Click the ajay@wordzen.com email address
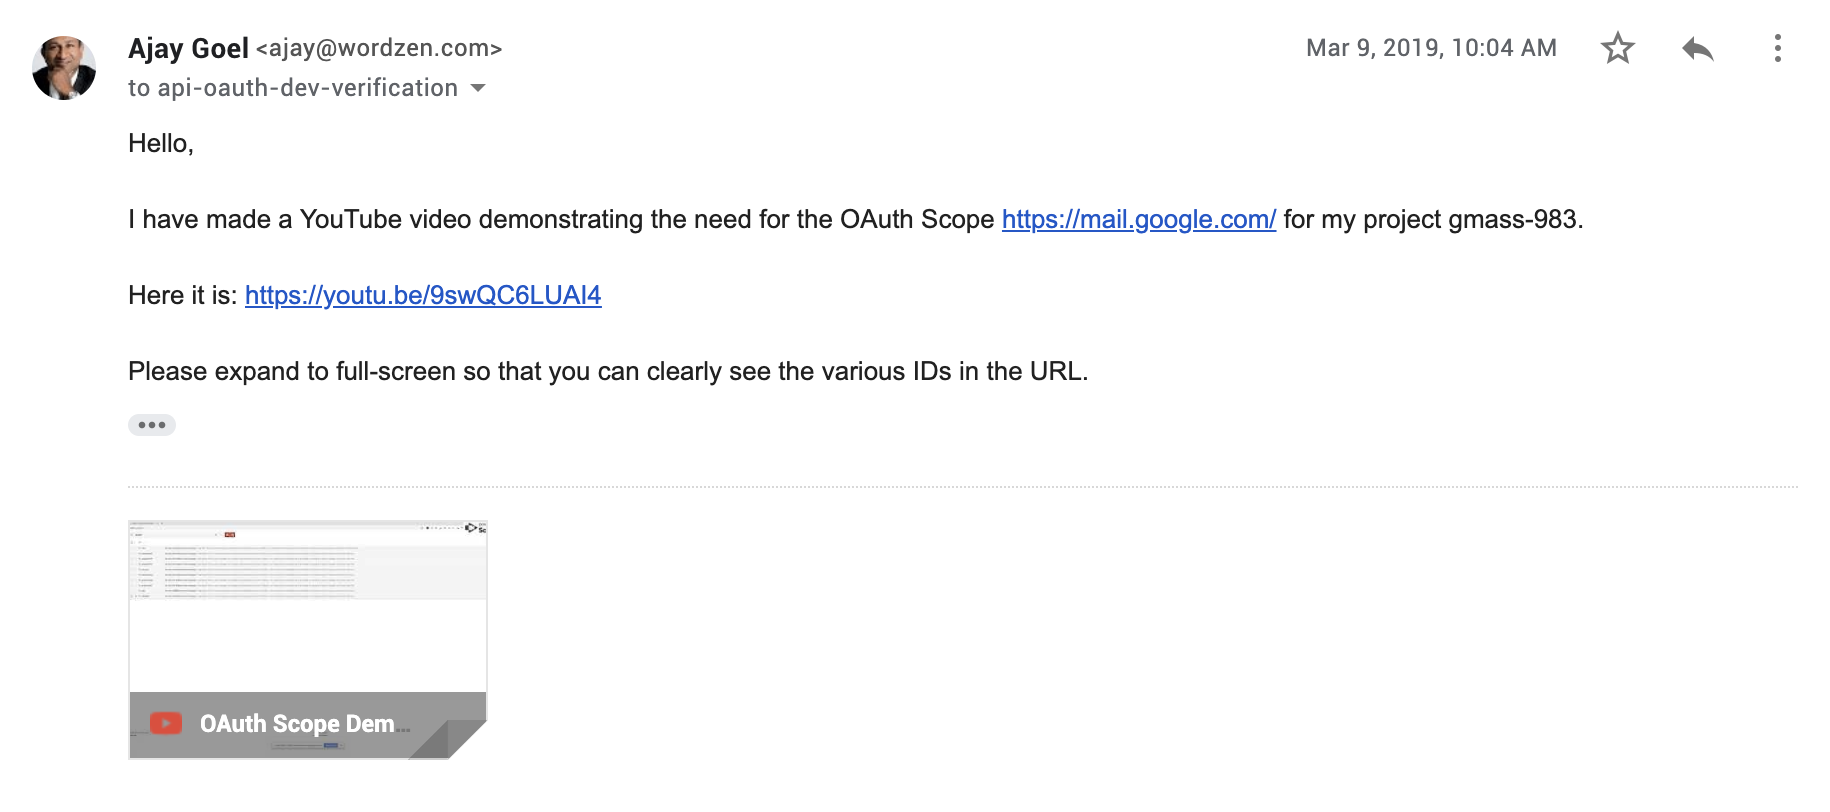This screenshot has height=812, width=1830. [x=379, y=48]
